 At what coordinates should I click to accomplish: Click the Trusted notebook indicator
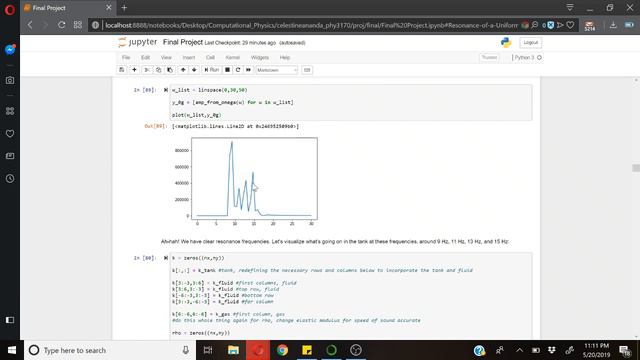[x=489, y=58]
